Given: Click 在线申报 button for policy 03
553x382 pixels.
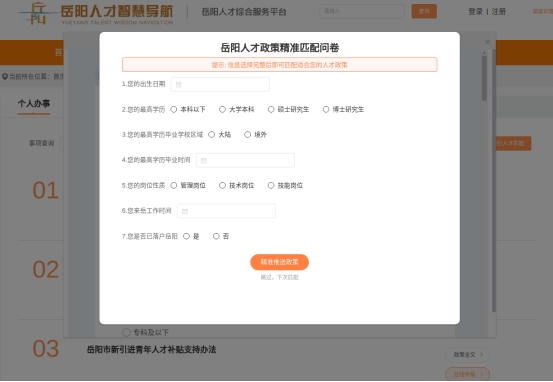Looking at the screenshot, I should click(x=468, y=374).
